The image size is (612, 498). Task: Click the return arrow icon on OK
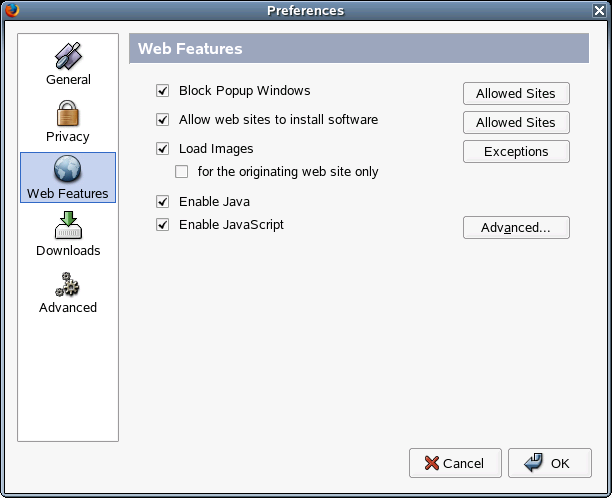[533, 463]
